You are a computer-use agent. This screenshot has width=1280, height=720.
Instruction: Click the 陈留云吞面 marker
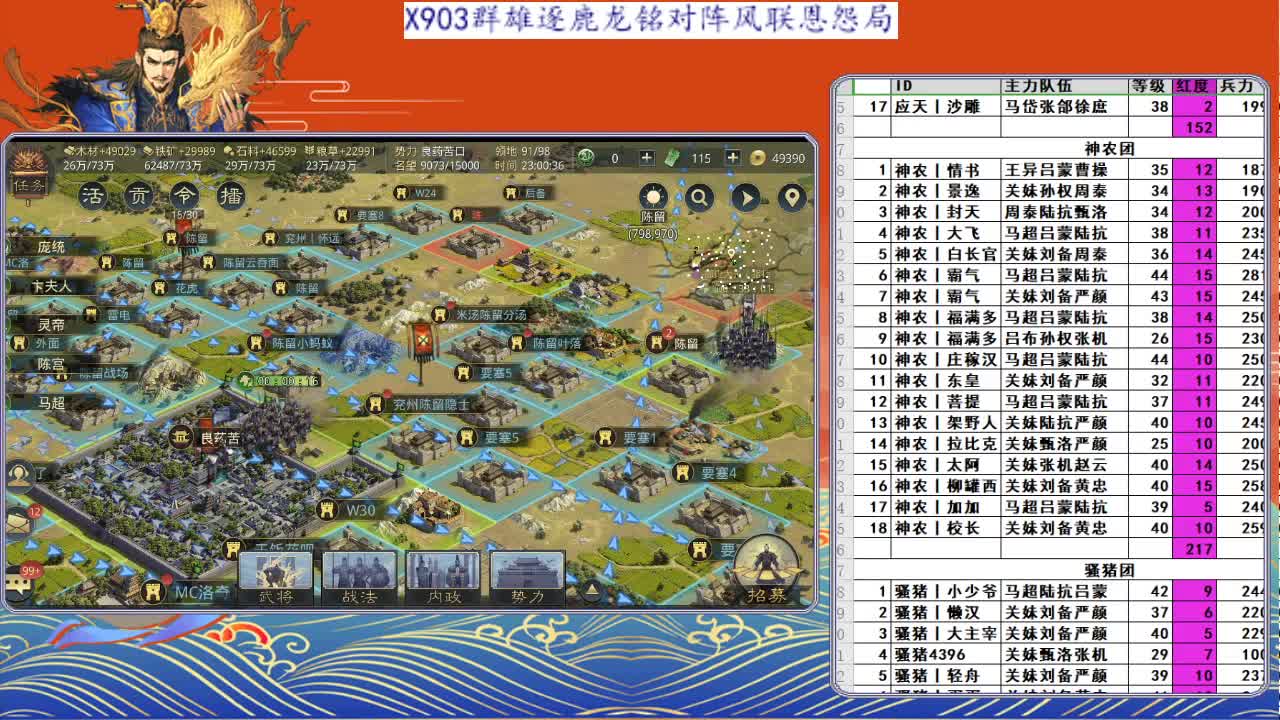(240, 263)
